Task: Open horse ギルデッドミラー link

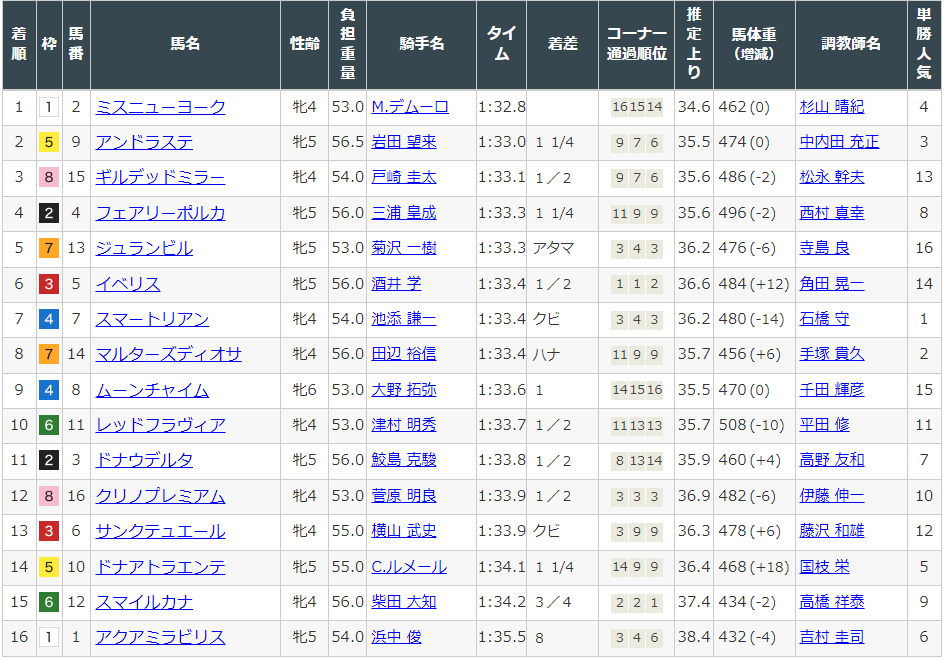Action: [160, 178]
